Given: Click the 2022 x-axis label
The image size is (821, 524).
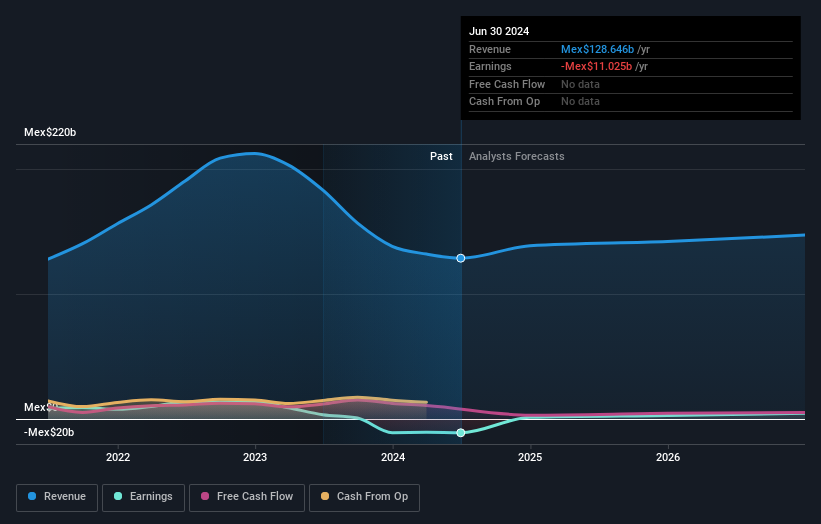Looking at the screenshot, I should tap(118, 457).
